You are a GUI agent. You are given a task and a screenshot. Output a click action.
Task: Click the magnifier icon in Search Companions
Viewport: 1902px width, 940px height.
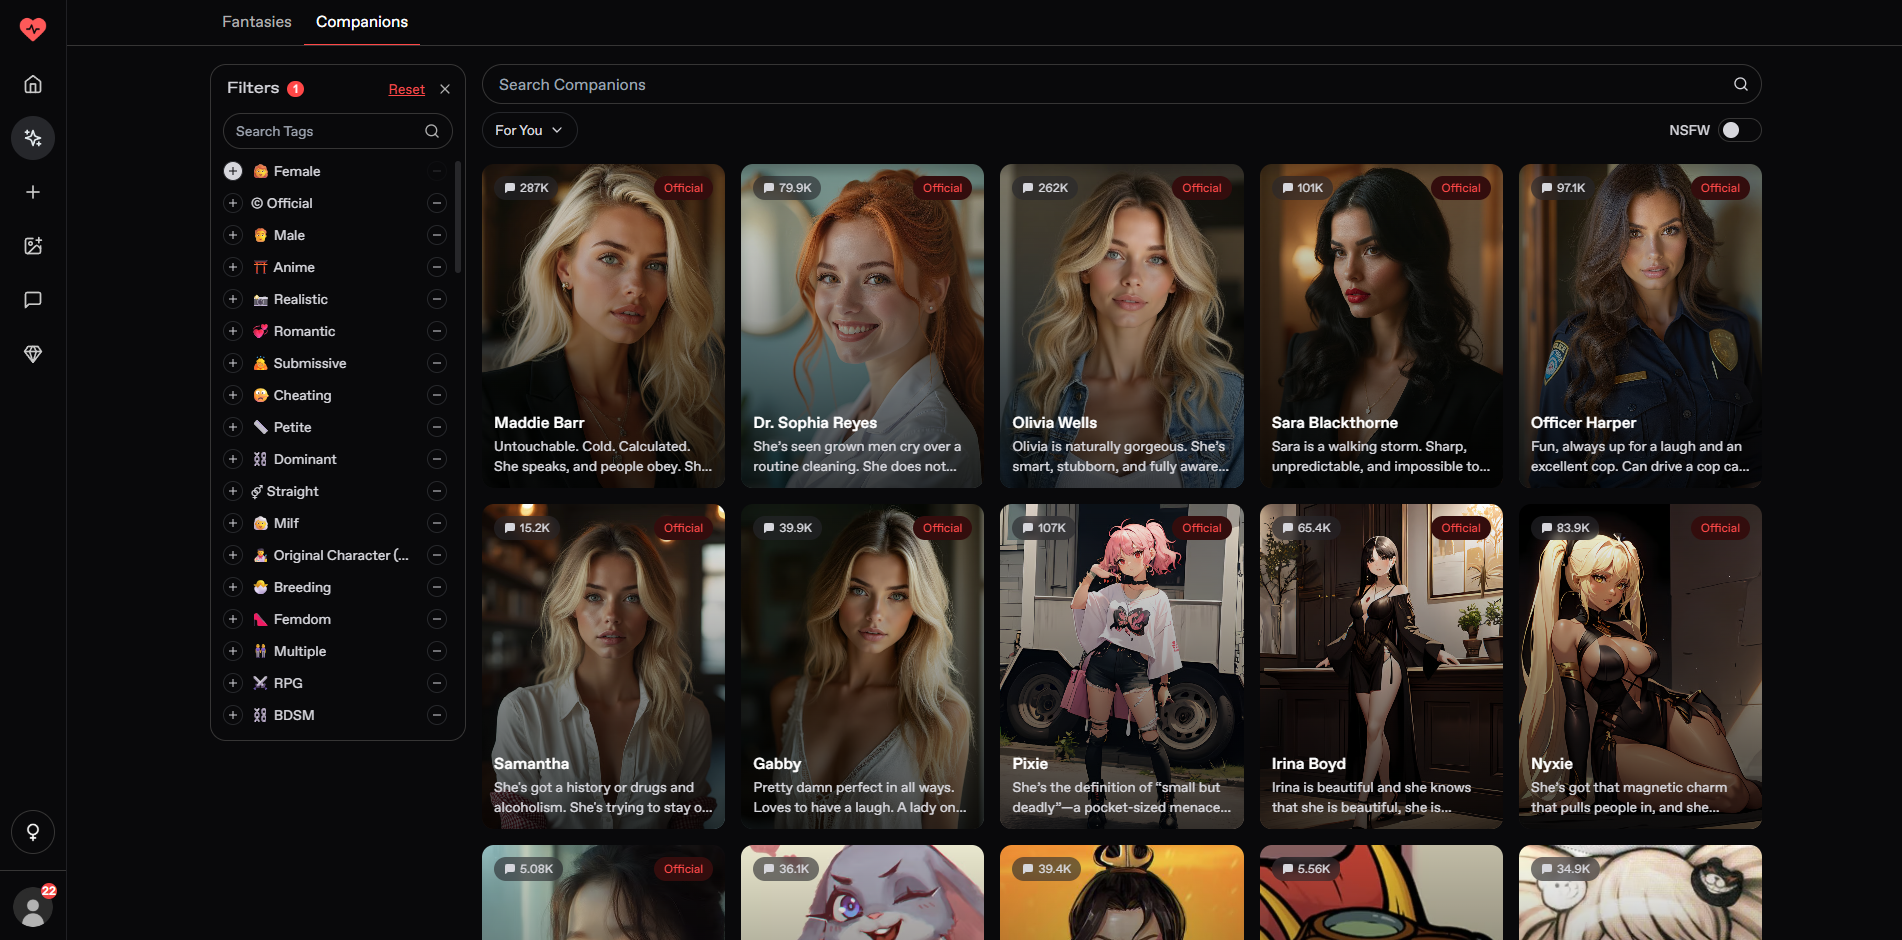(x=1741, y=85)
